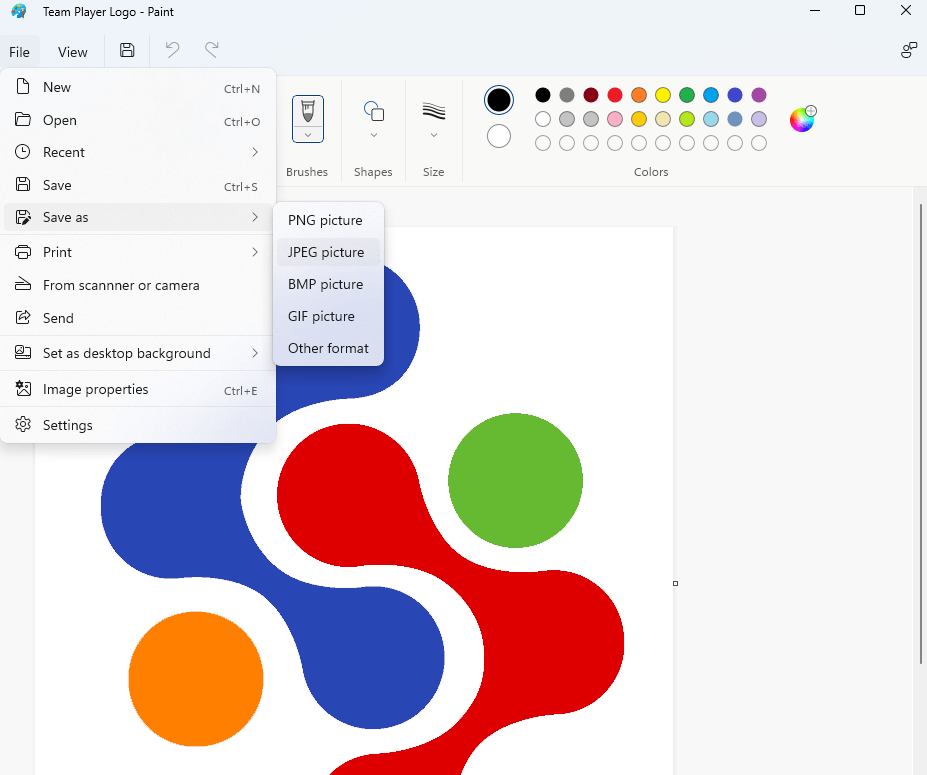
Task: Click the undo arrow icon
Action: tap(172, 50)
